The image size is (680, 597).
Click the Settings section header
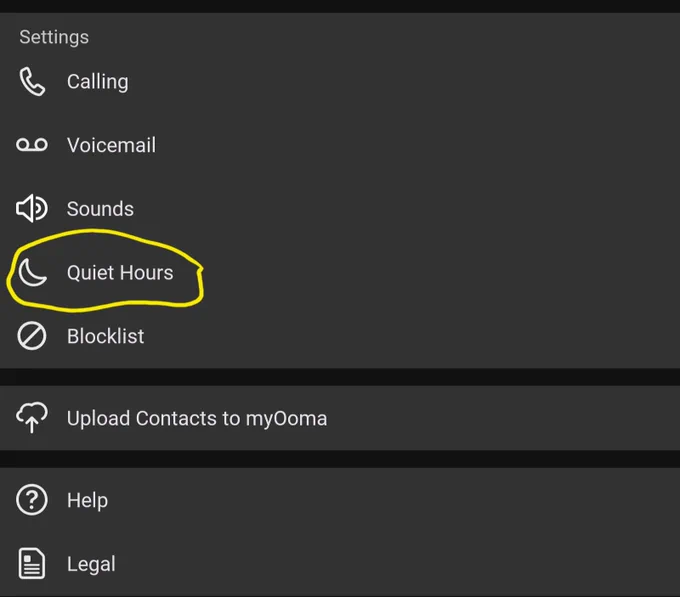tap(54, 37)
